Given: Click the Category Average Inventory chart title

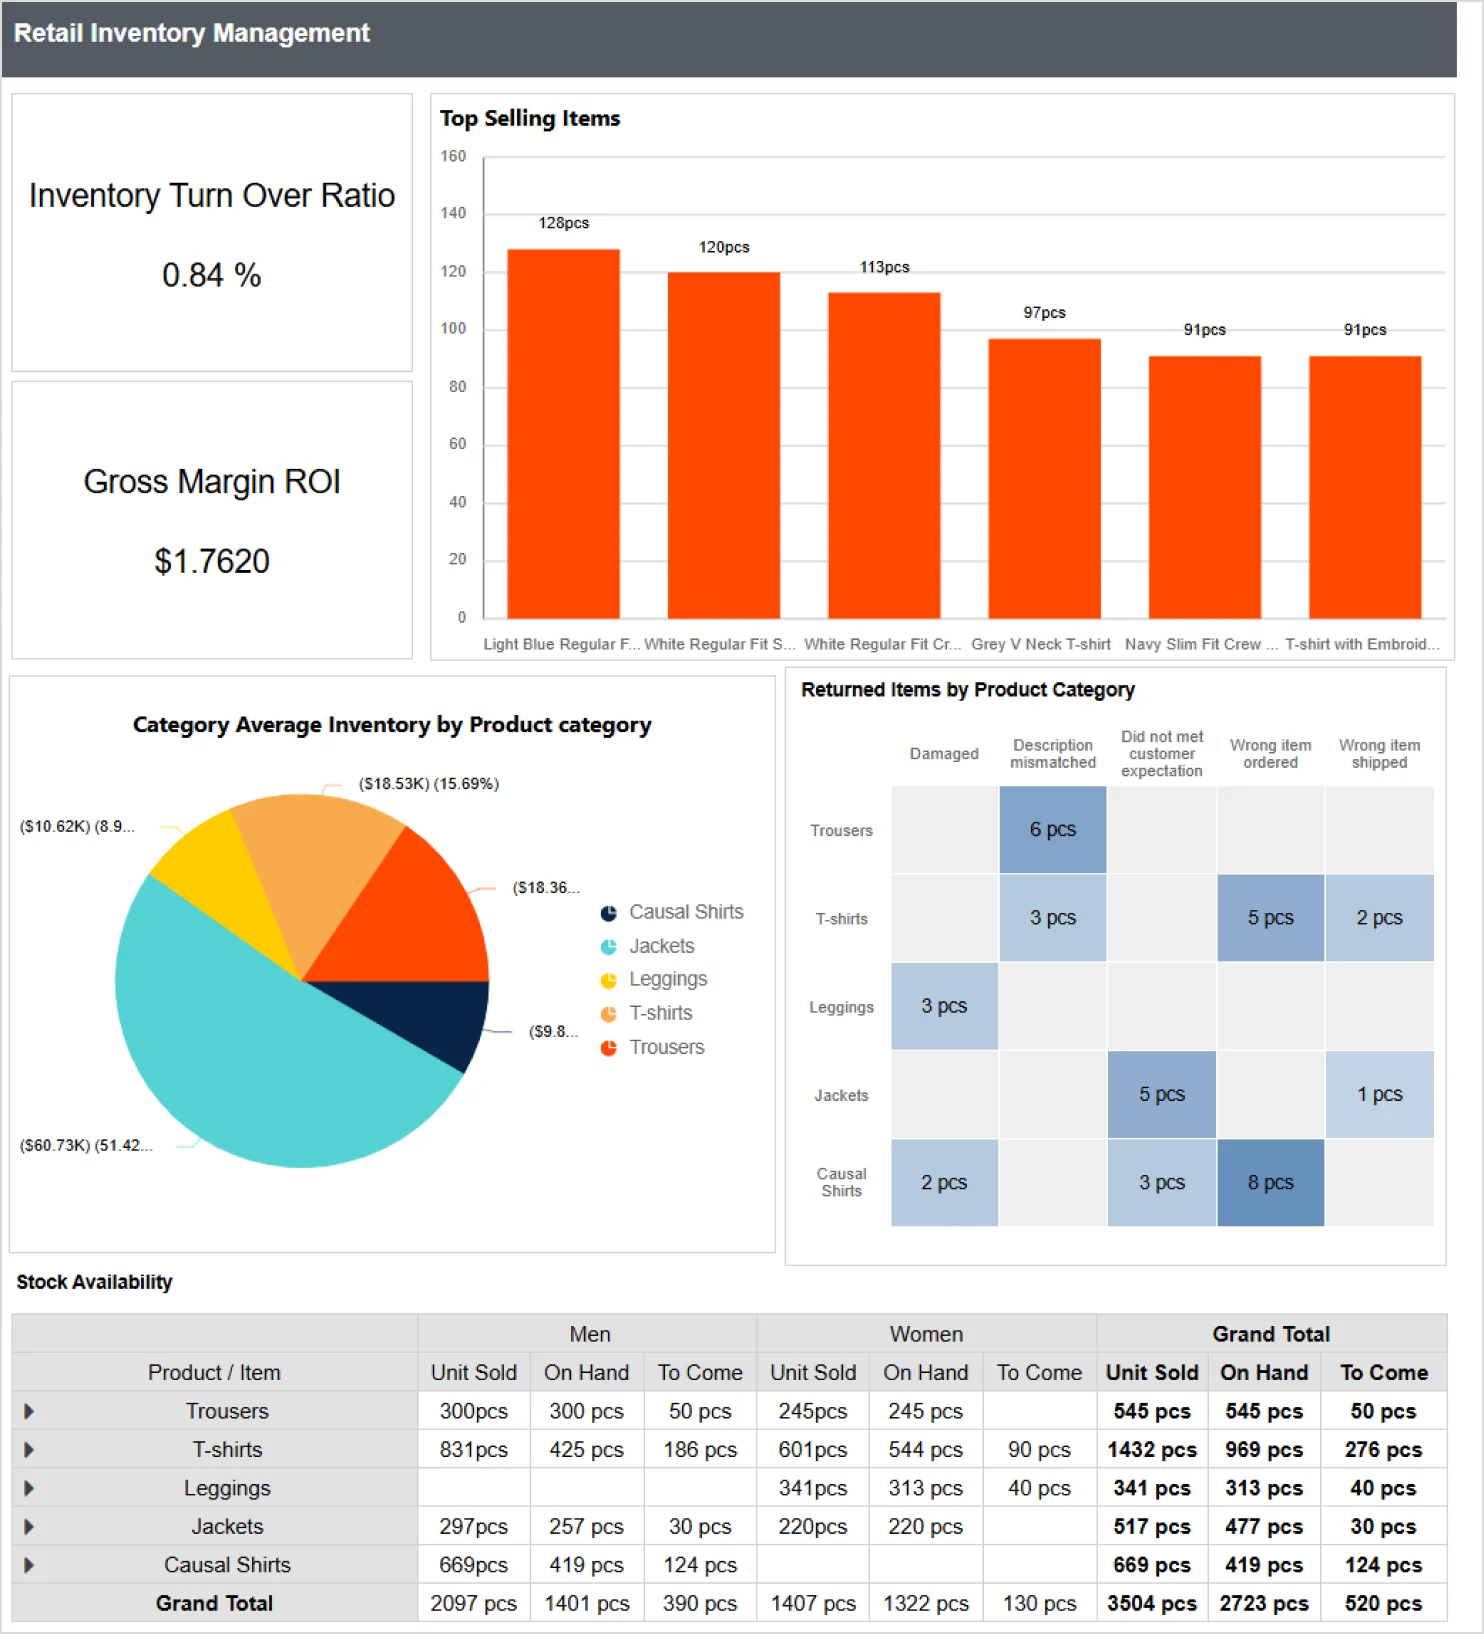Looking at the screenshot, I should [x=392, y=725].
